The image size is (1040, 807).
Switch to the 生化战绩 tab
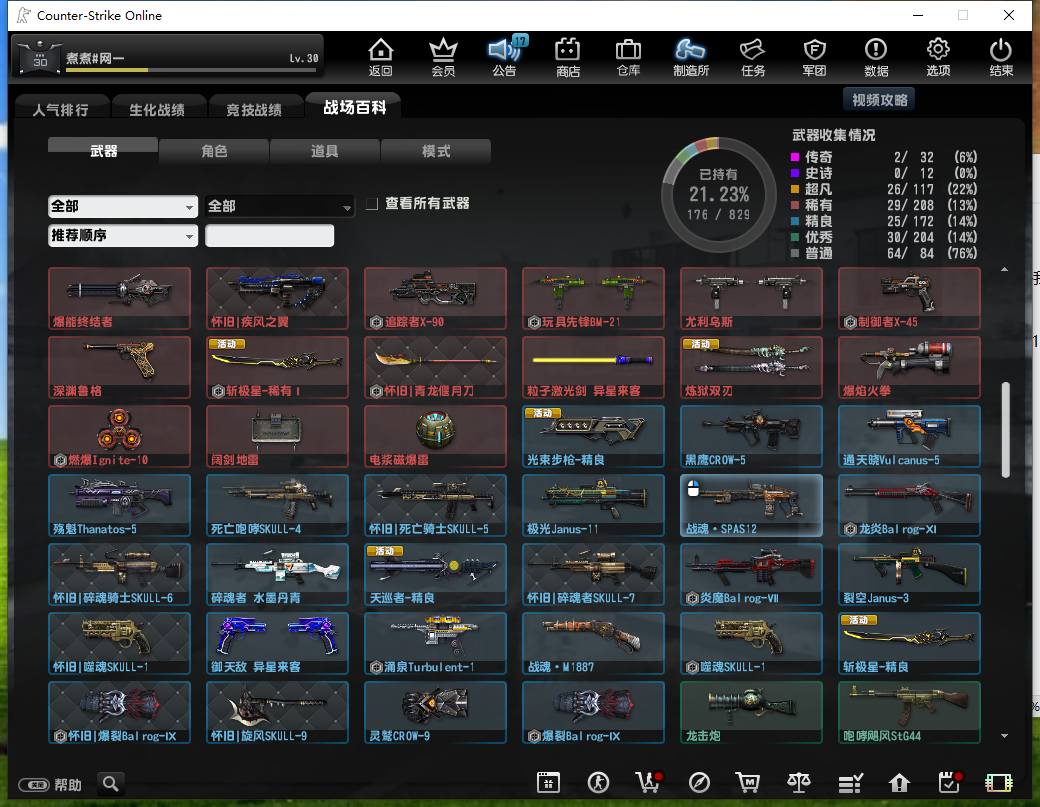coord(157,109)
